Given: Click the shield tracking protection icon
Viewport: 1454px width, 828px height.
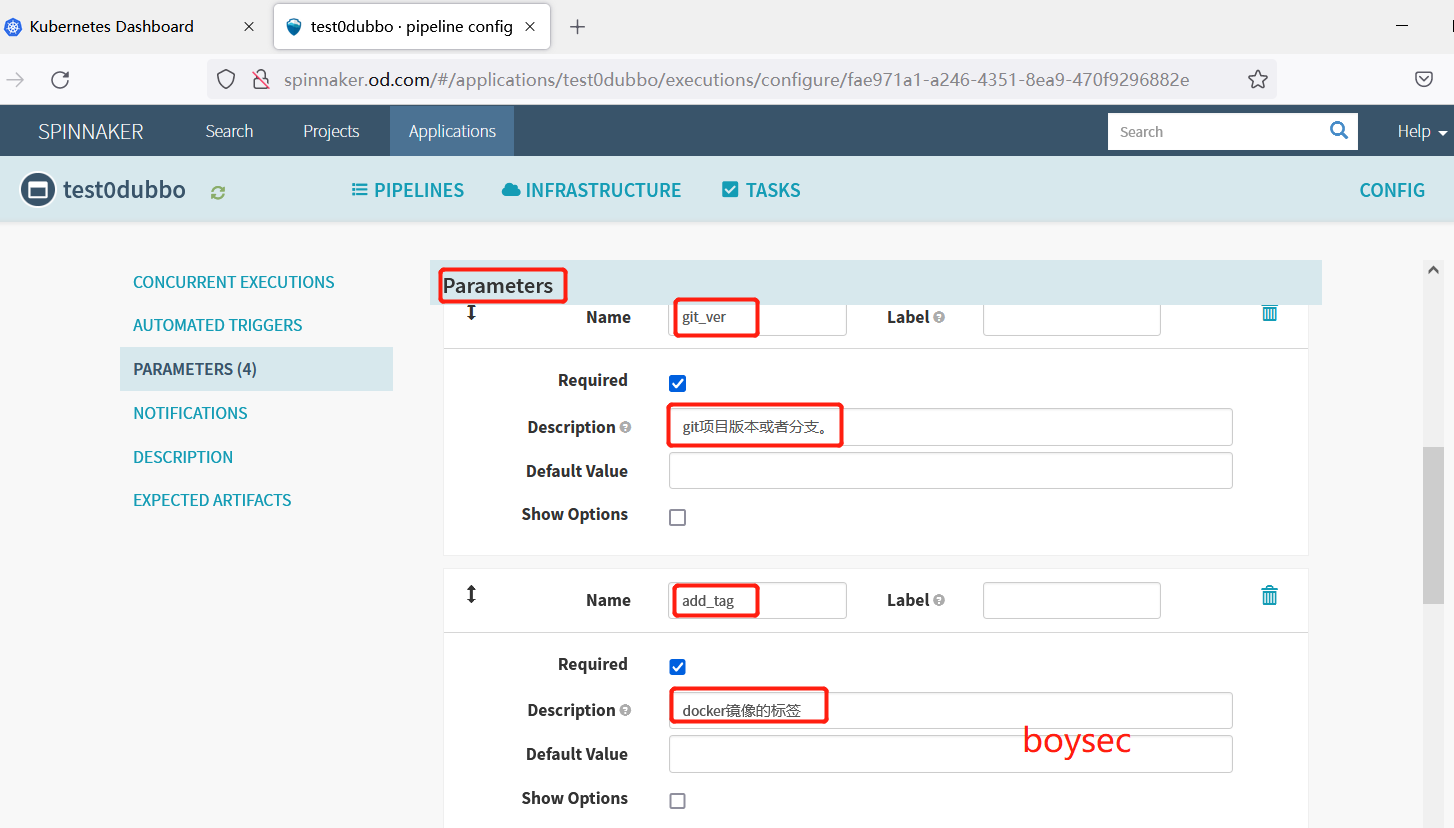Looking at the screenshot, I should pyautogui.click(x=227, y=80).
